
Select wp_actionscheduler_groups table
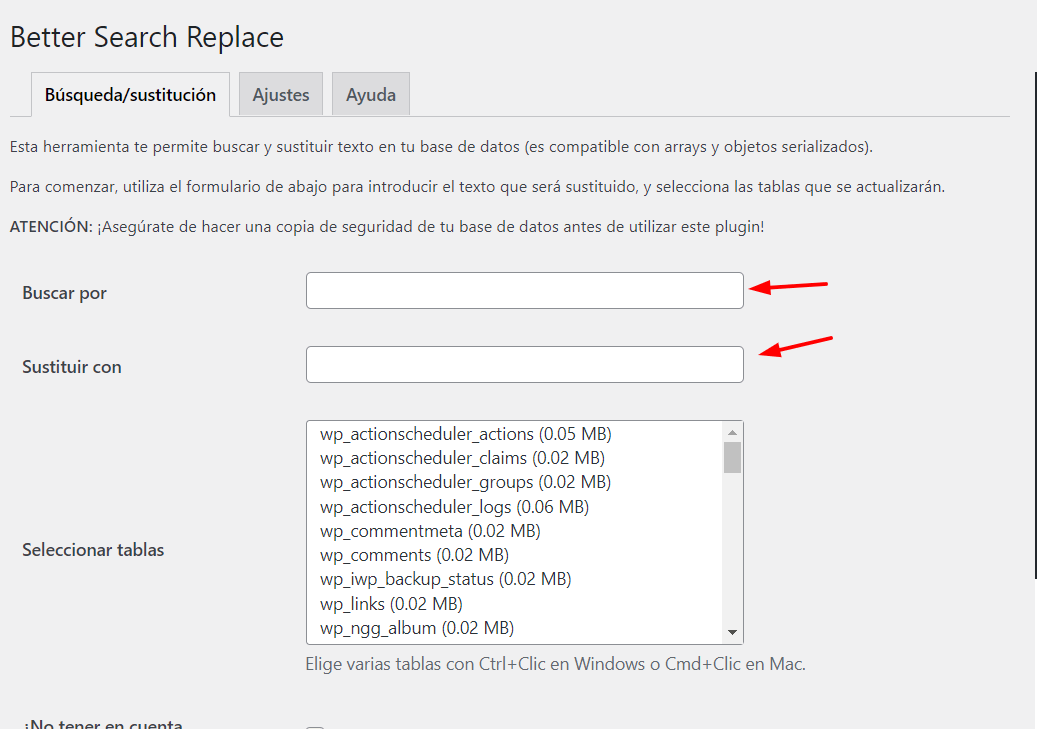(516, 482)
